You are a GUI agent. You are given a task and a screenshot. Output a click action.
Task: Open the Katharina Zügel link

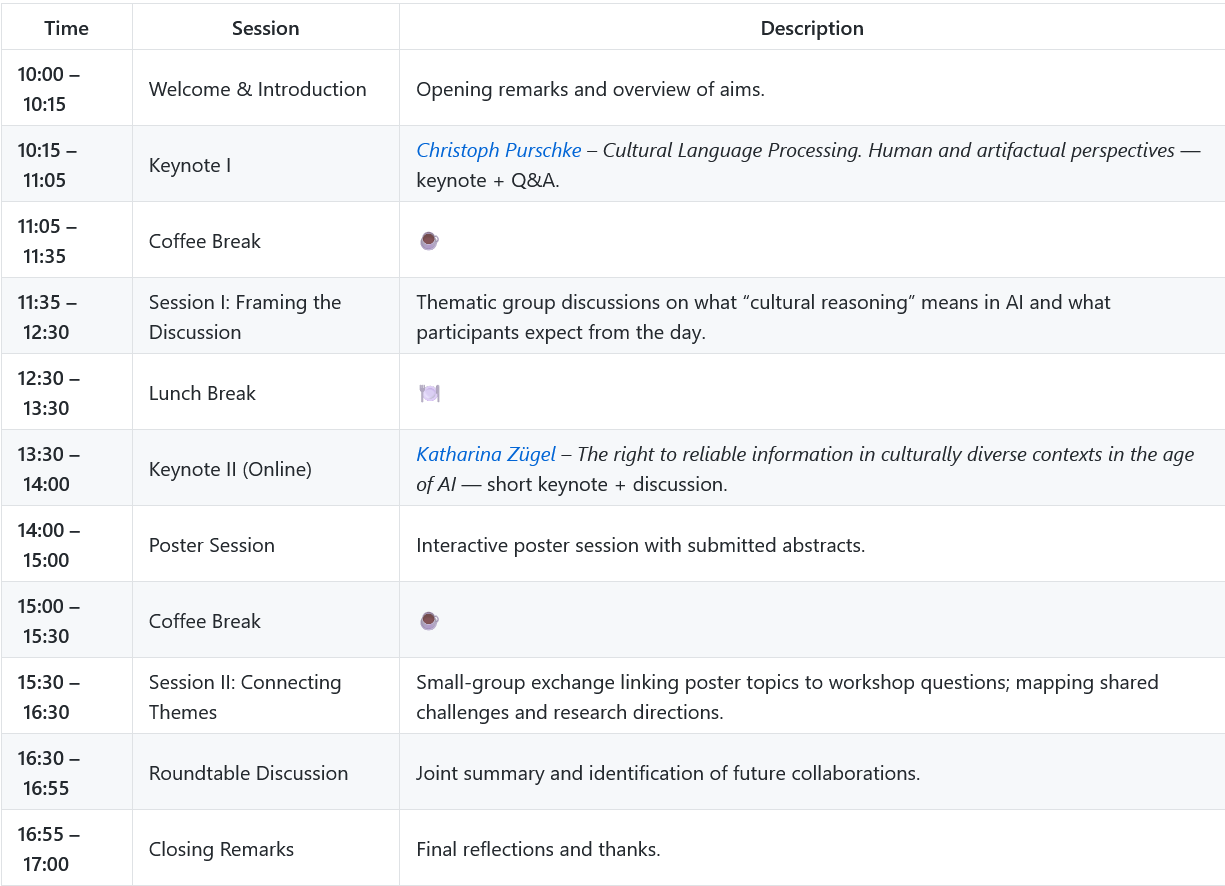click(486, 455)
